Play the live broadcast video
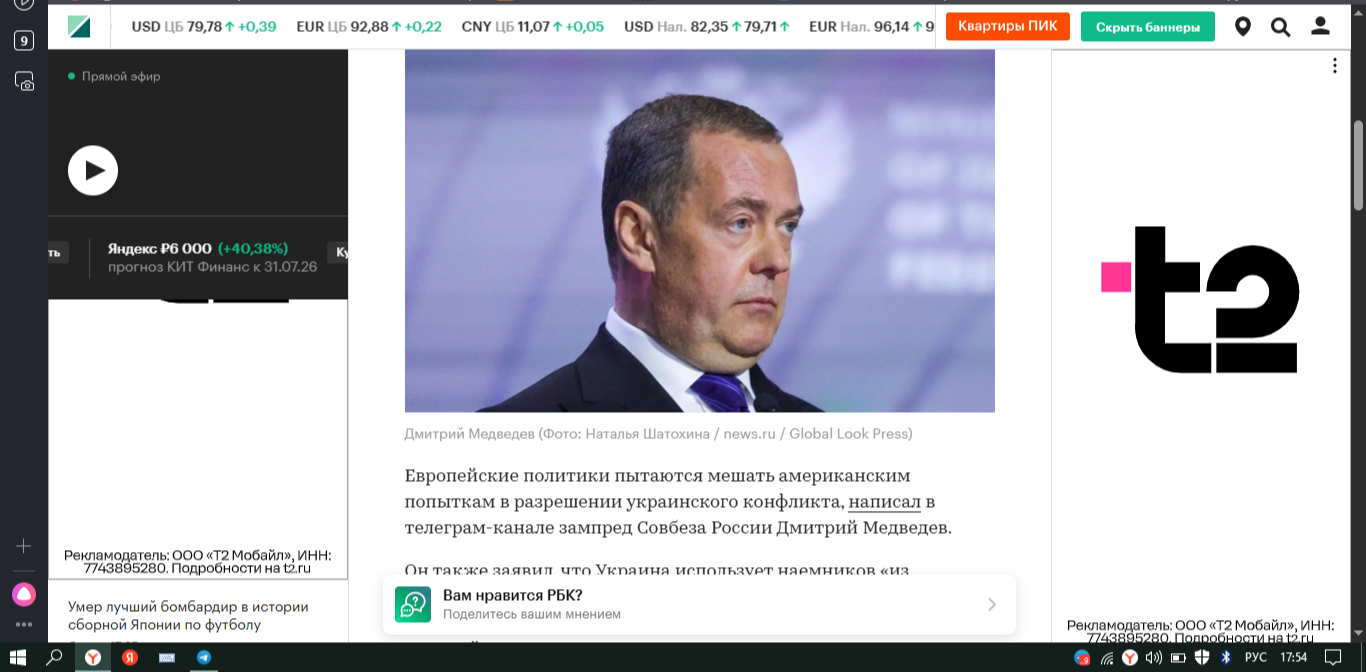 (93, 170)
